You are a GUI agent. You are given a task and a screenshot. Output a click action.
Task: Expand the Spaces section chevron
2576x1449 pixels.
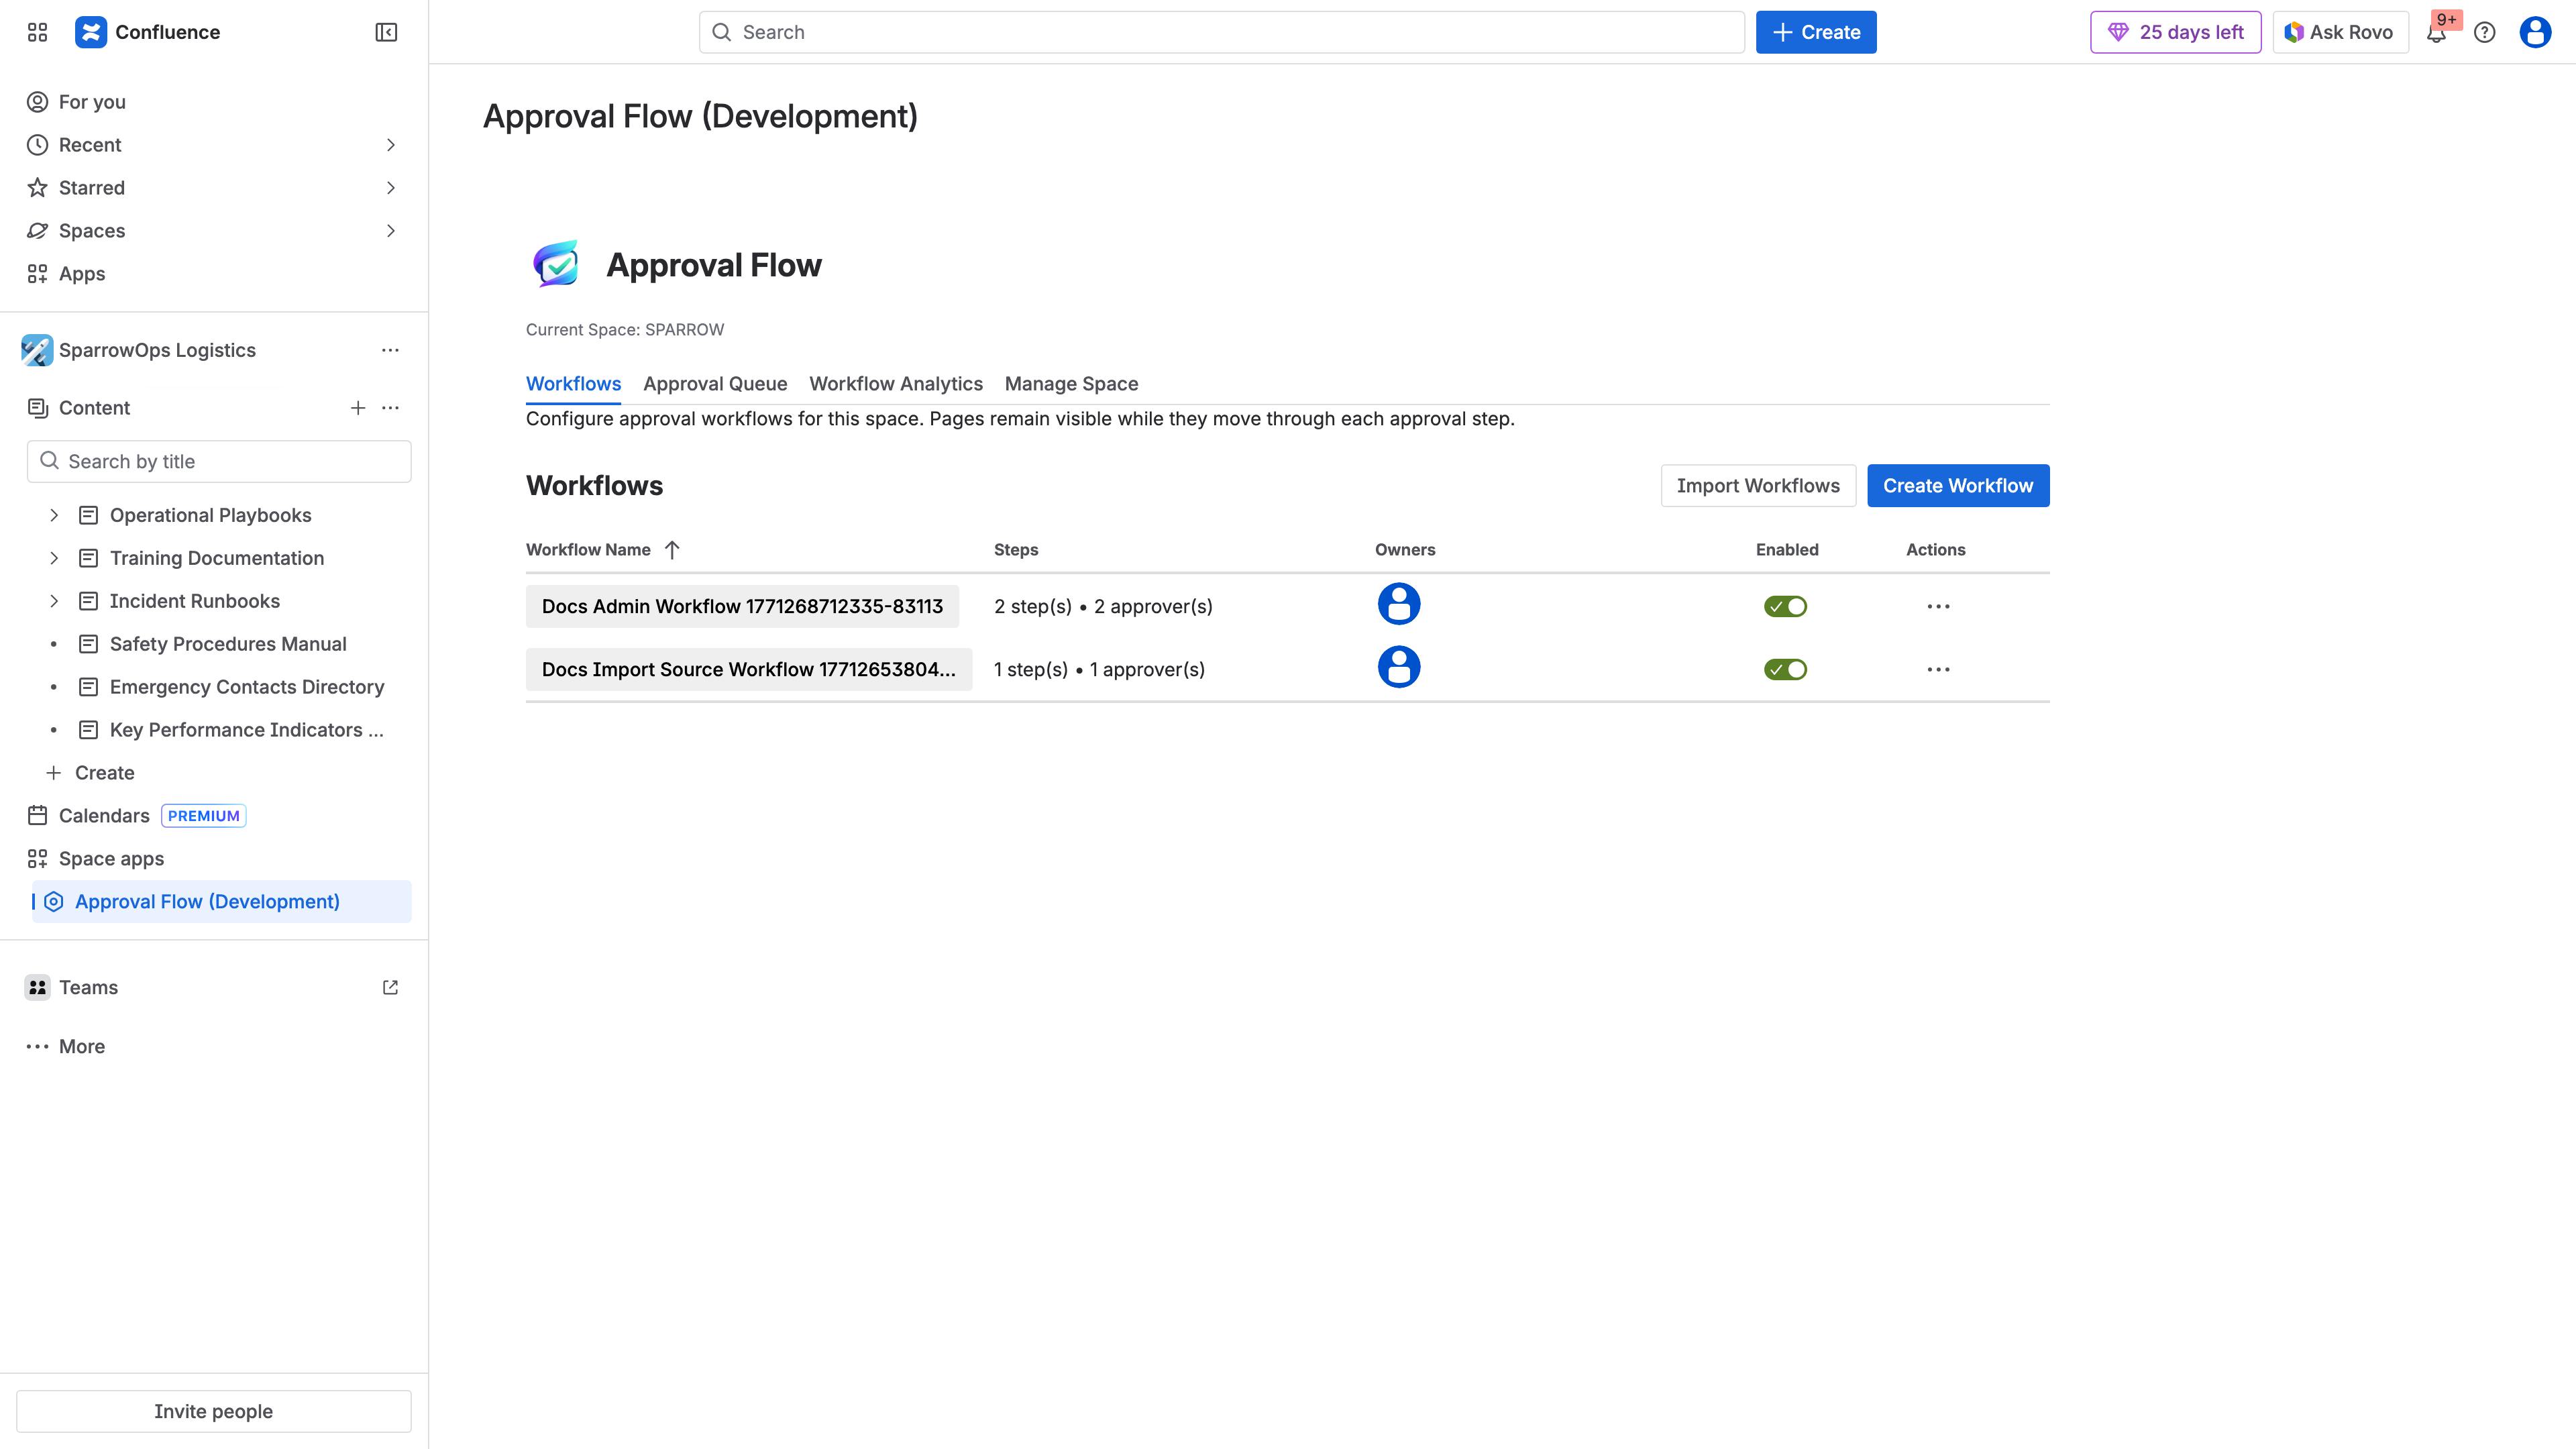(x=391, y=231)
